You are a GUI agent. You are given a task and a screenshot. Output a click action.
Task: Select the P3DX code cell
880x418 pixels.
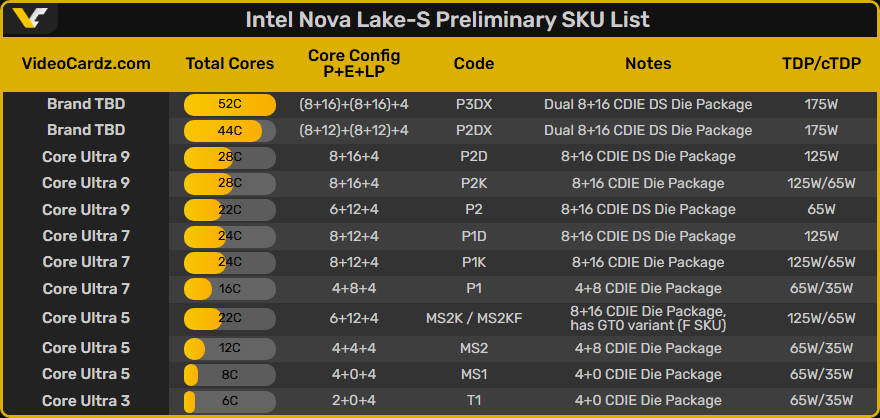pos(474,104)
